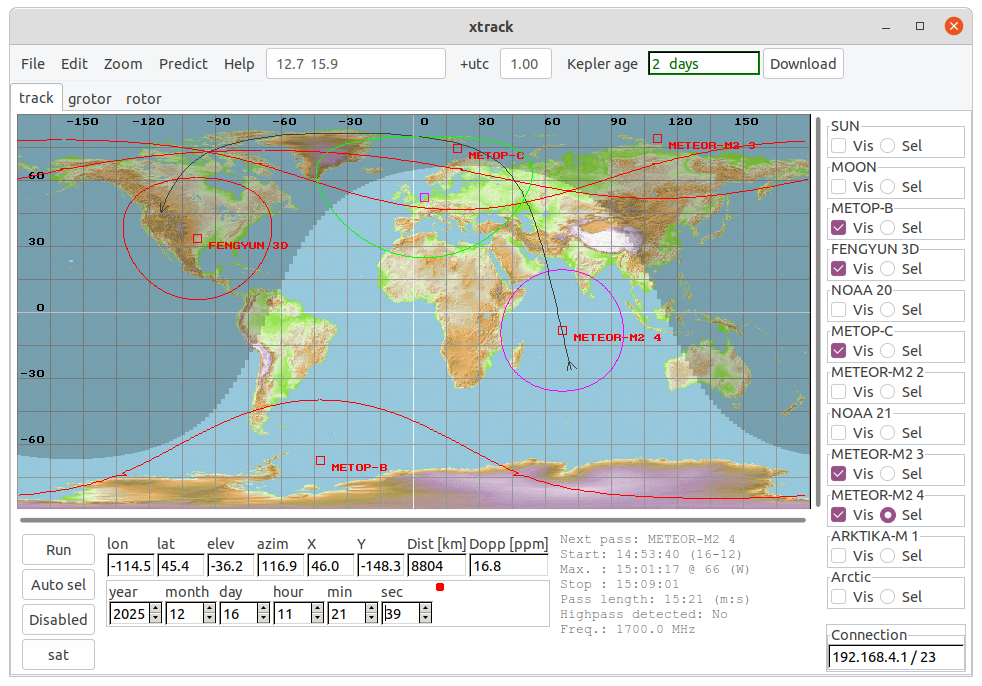982x686 pixels.
Task: Click the Connection IP address field
Action: click(x=895, y=657)
